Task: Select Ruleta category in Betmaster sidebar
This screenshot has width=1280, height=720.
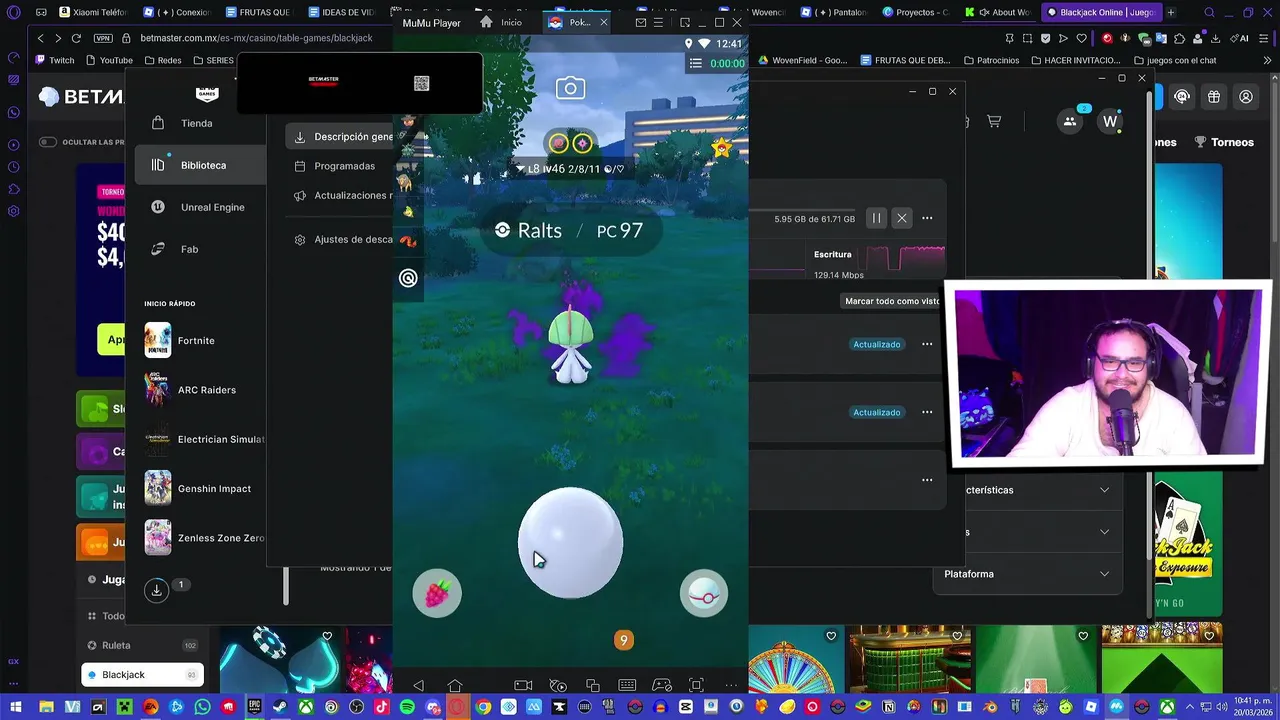Action: [x=142, y=645]
